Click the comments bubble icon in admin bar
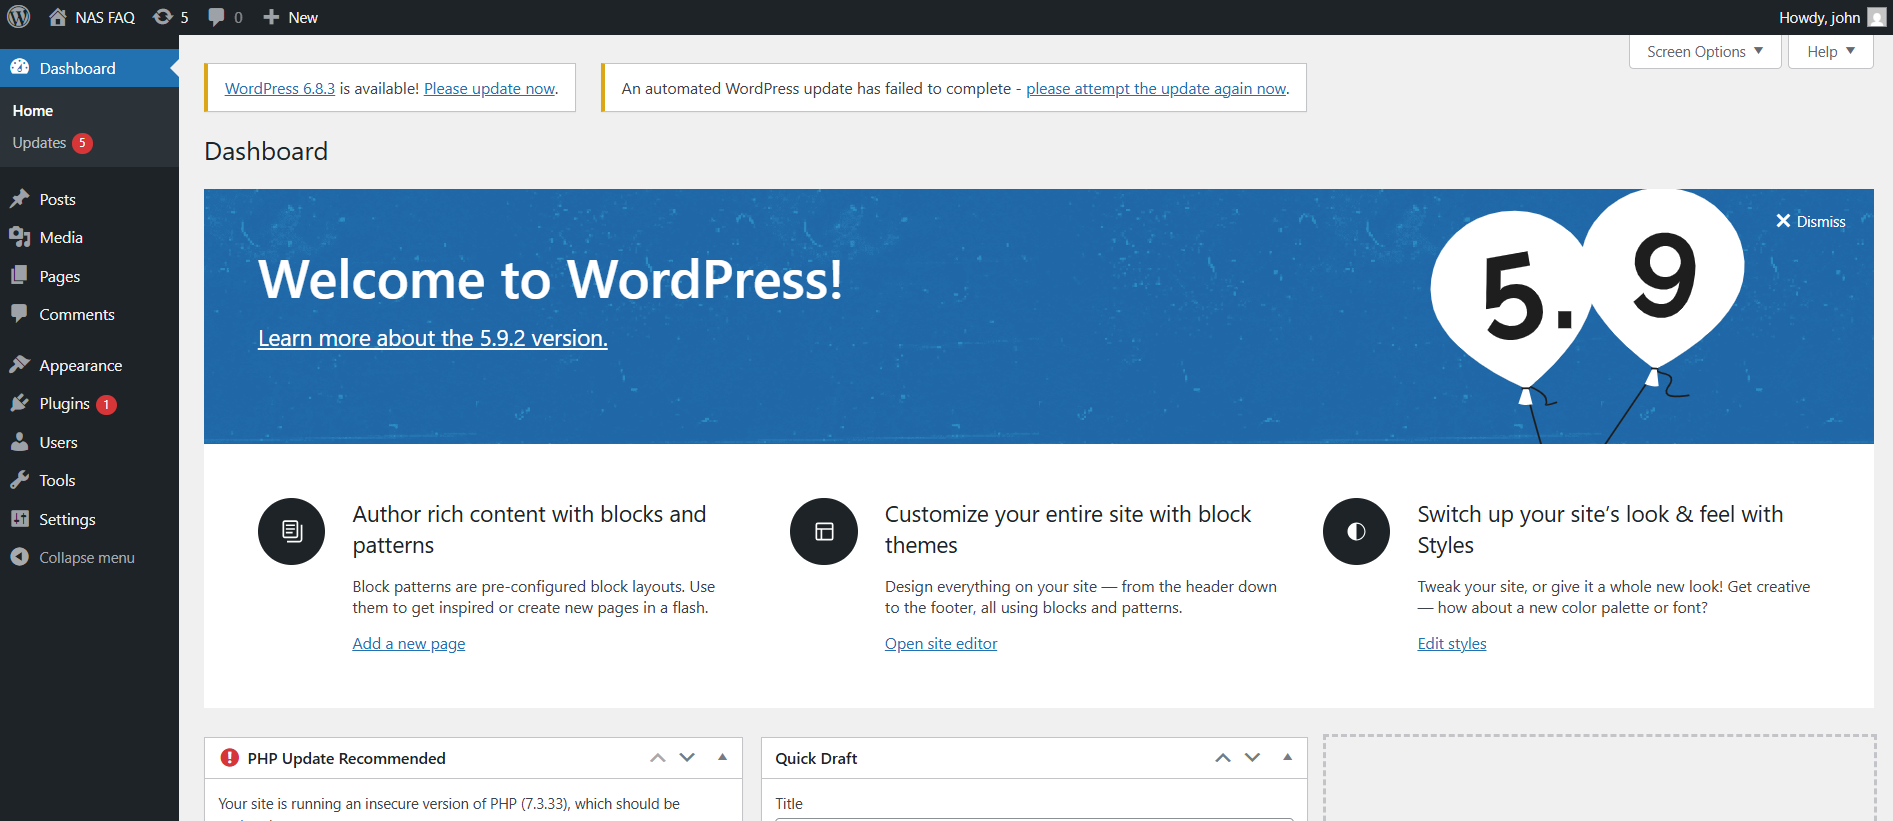 [216, 17]
